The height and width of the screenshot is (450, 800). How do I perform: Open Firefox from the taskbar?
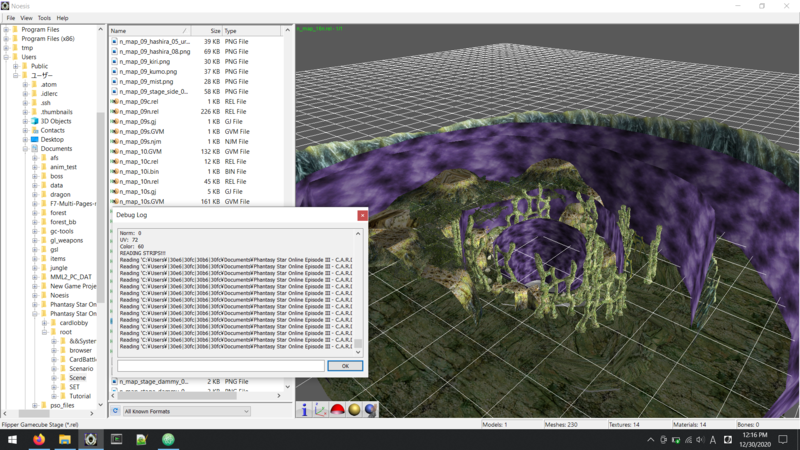tap(39, 439)
